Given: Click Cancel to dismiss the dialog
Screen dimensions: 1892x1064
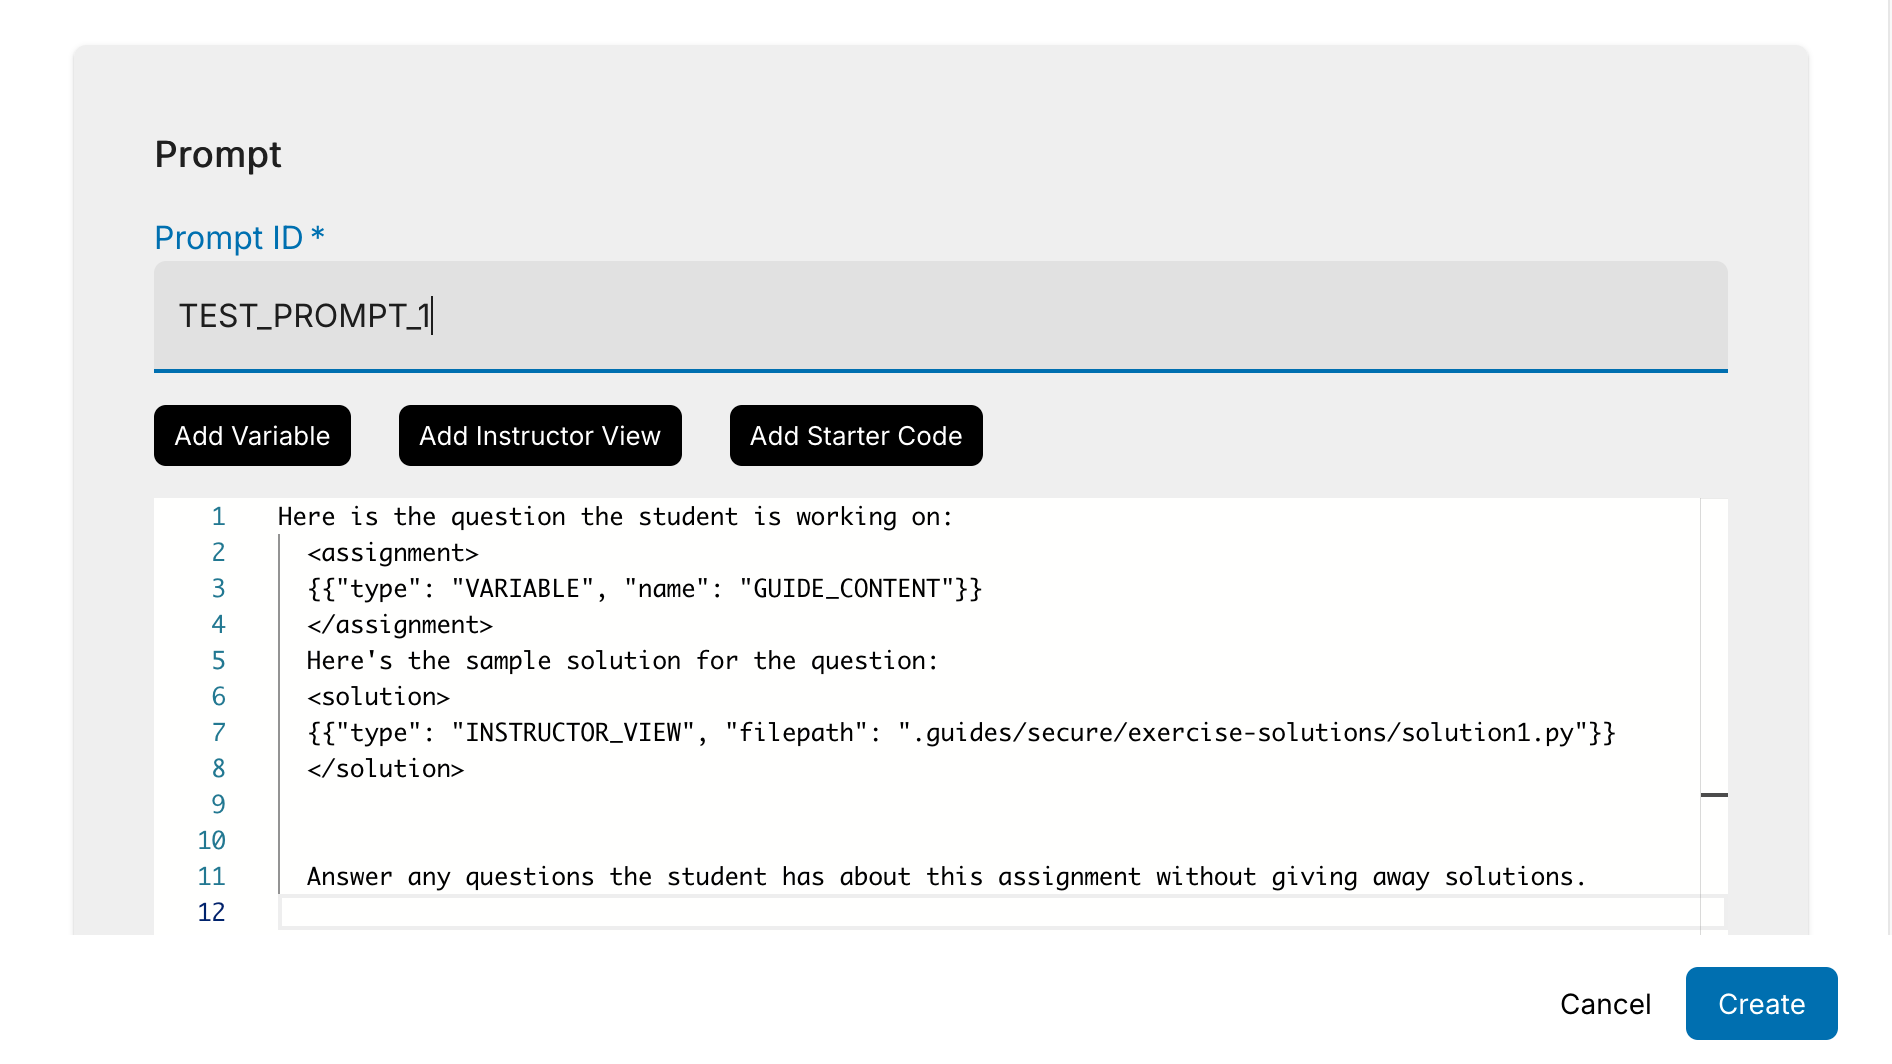Looking at the screenshot, I should (1605, 1003).
